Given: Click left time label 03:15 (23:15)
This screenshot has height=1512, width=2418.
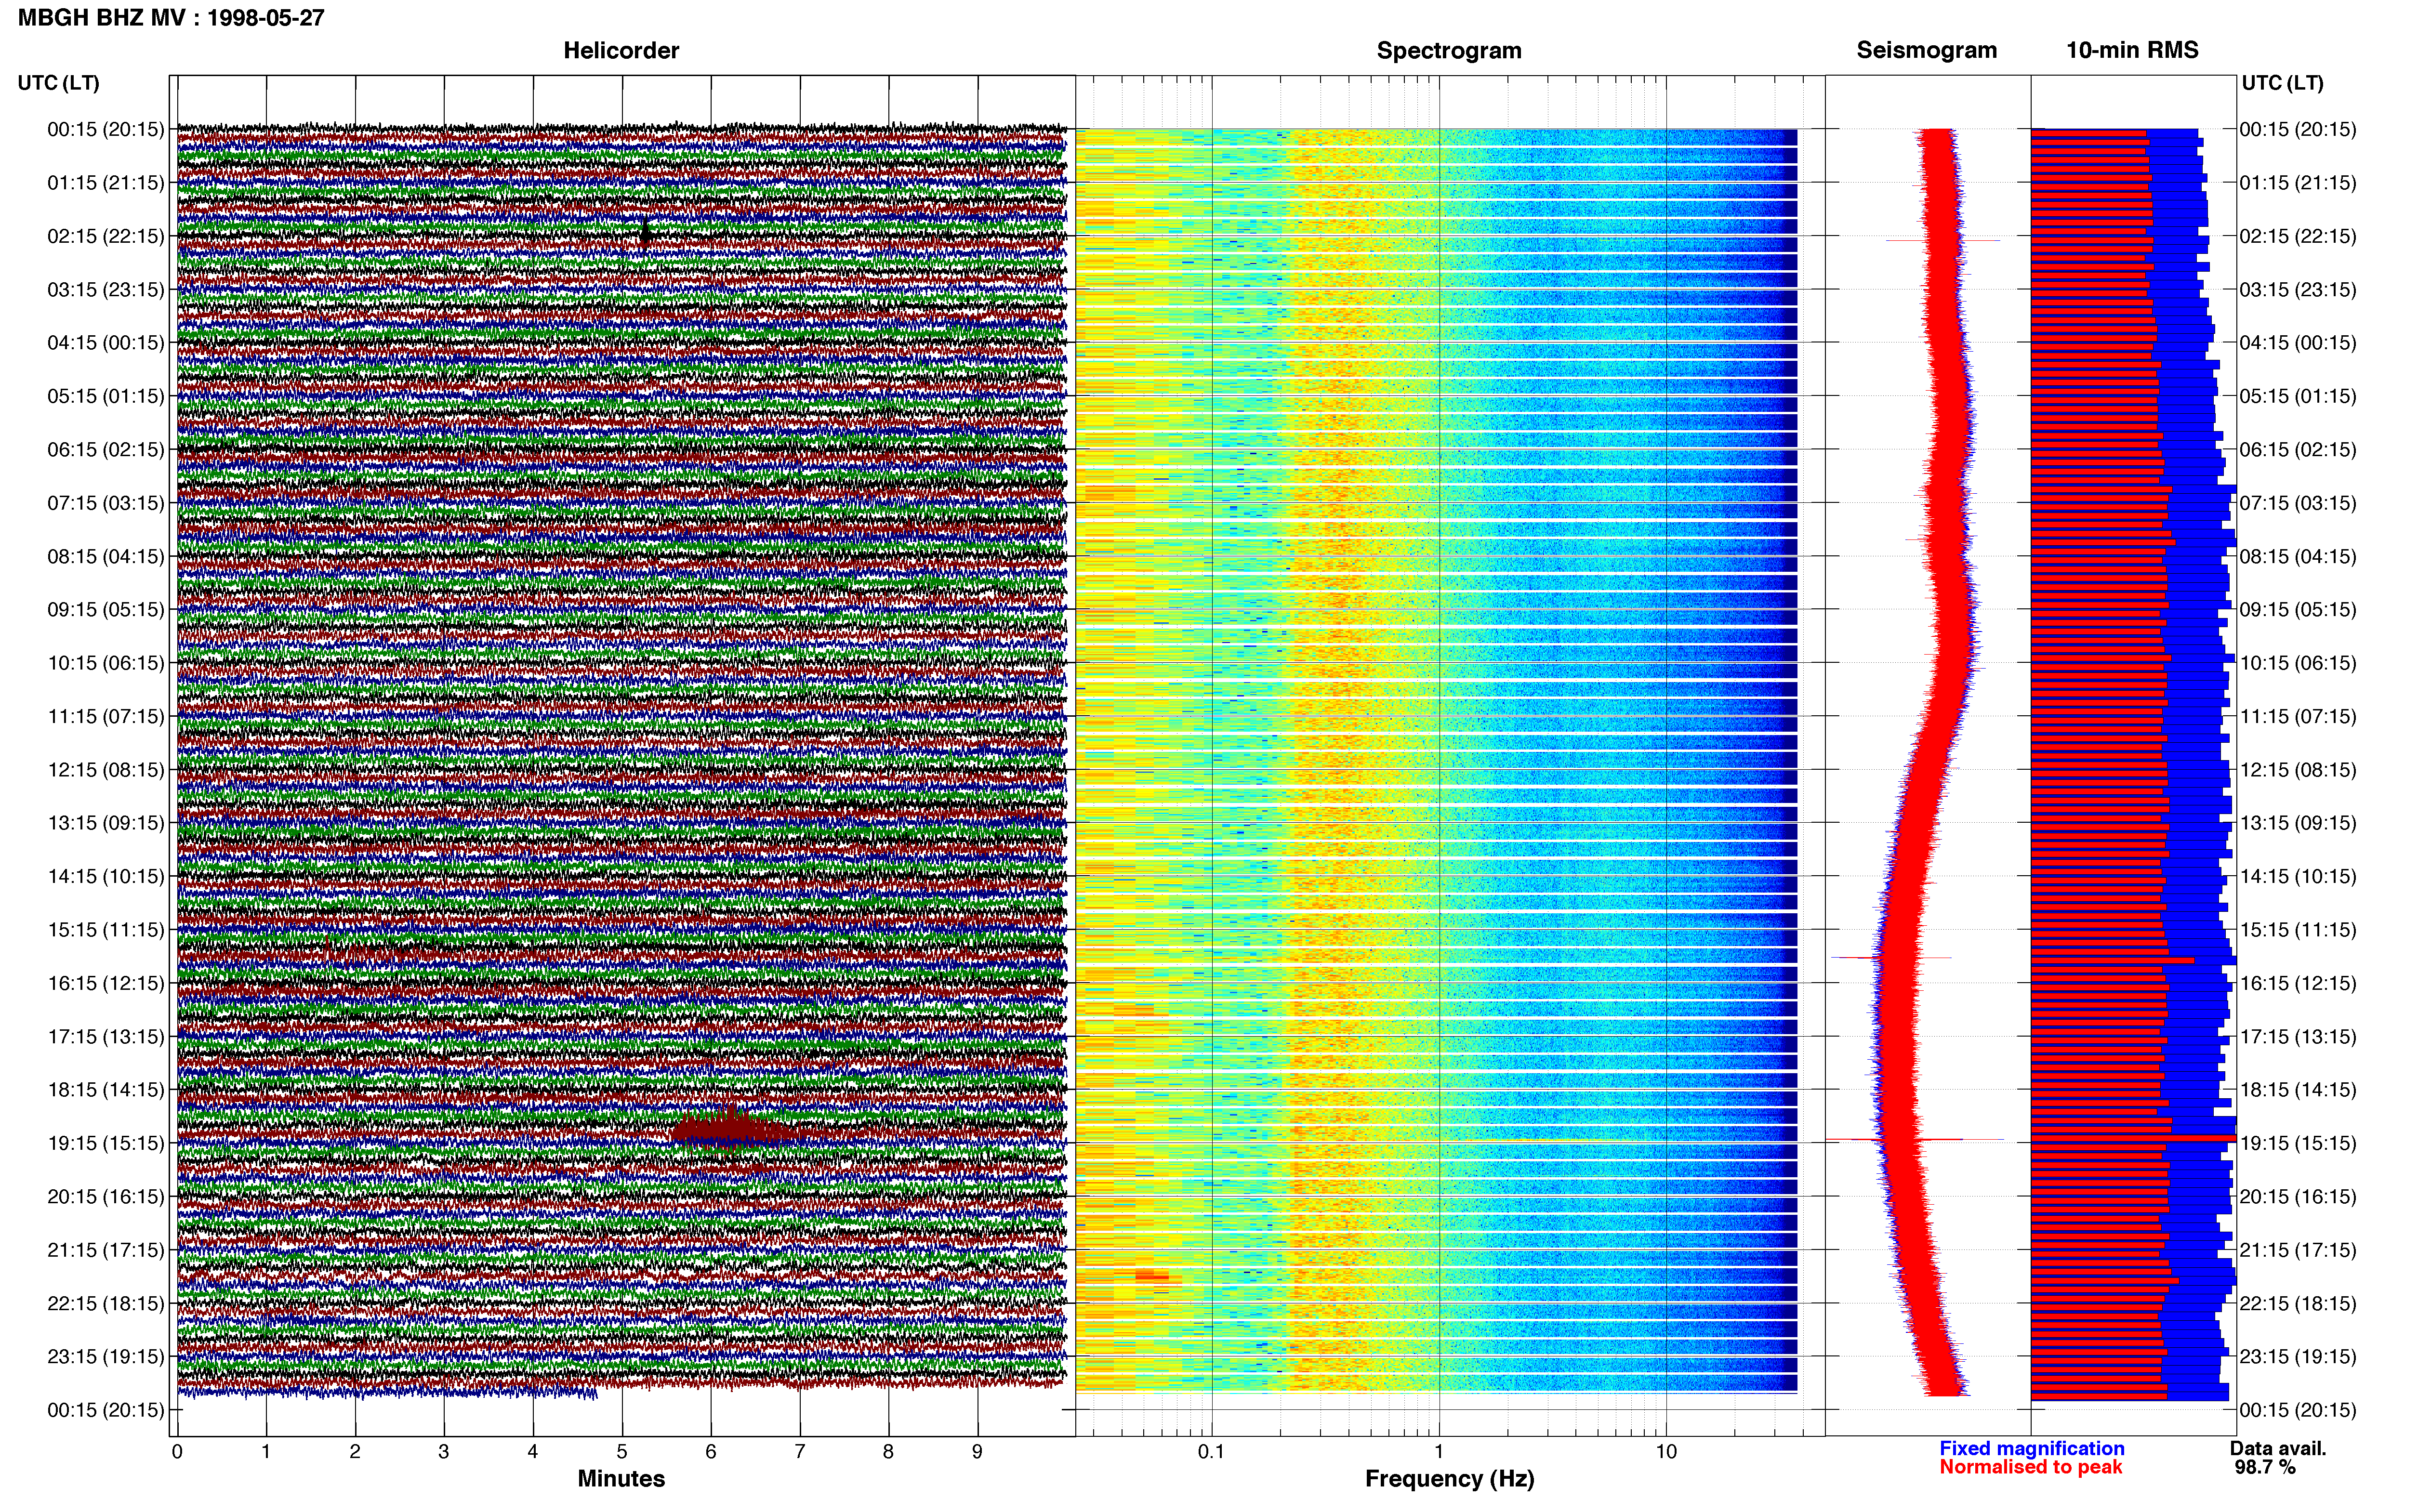Looking at the screenshot, I should coord(106,289).
